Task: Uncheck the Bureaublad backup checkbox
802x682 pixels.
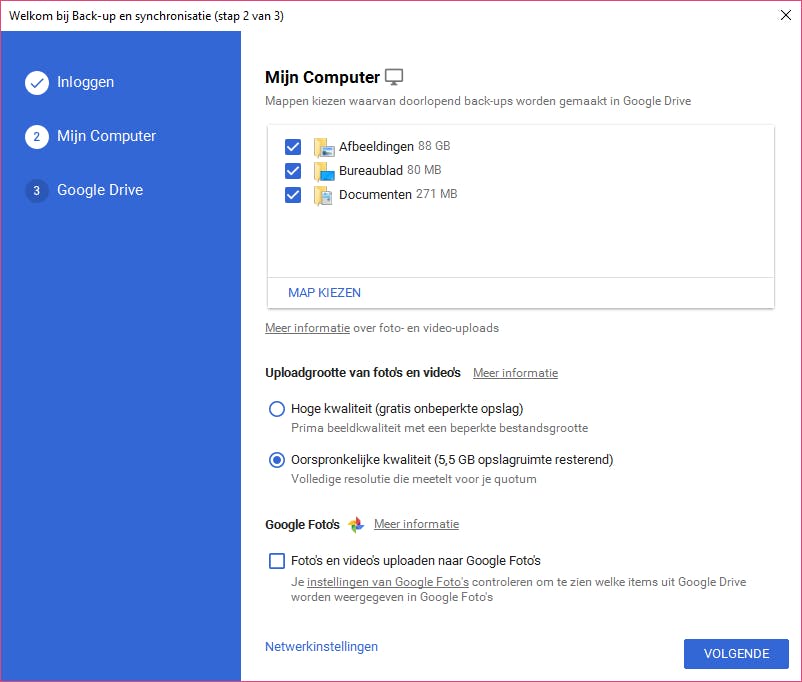Action: (x=292, y=170)
